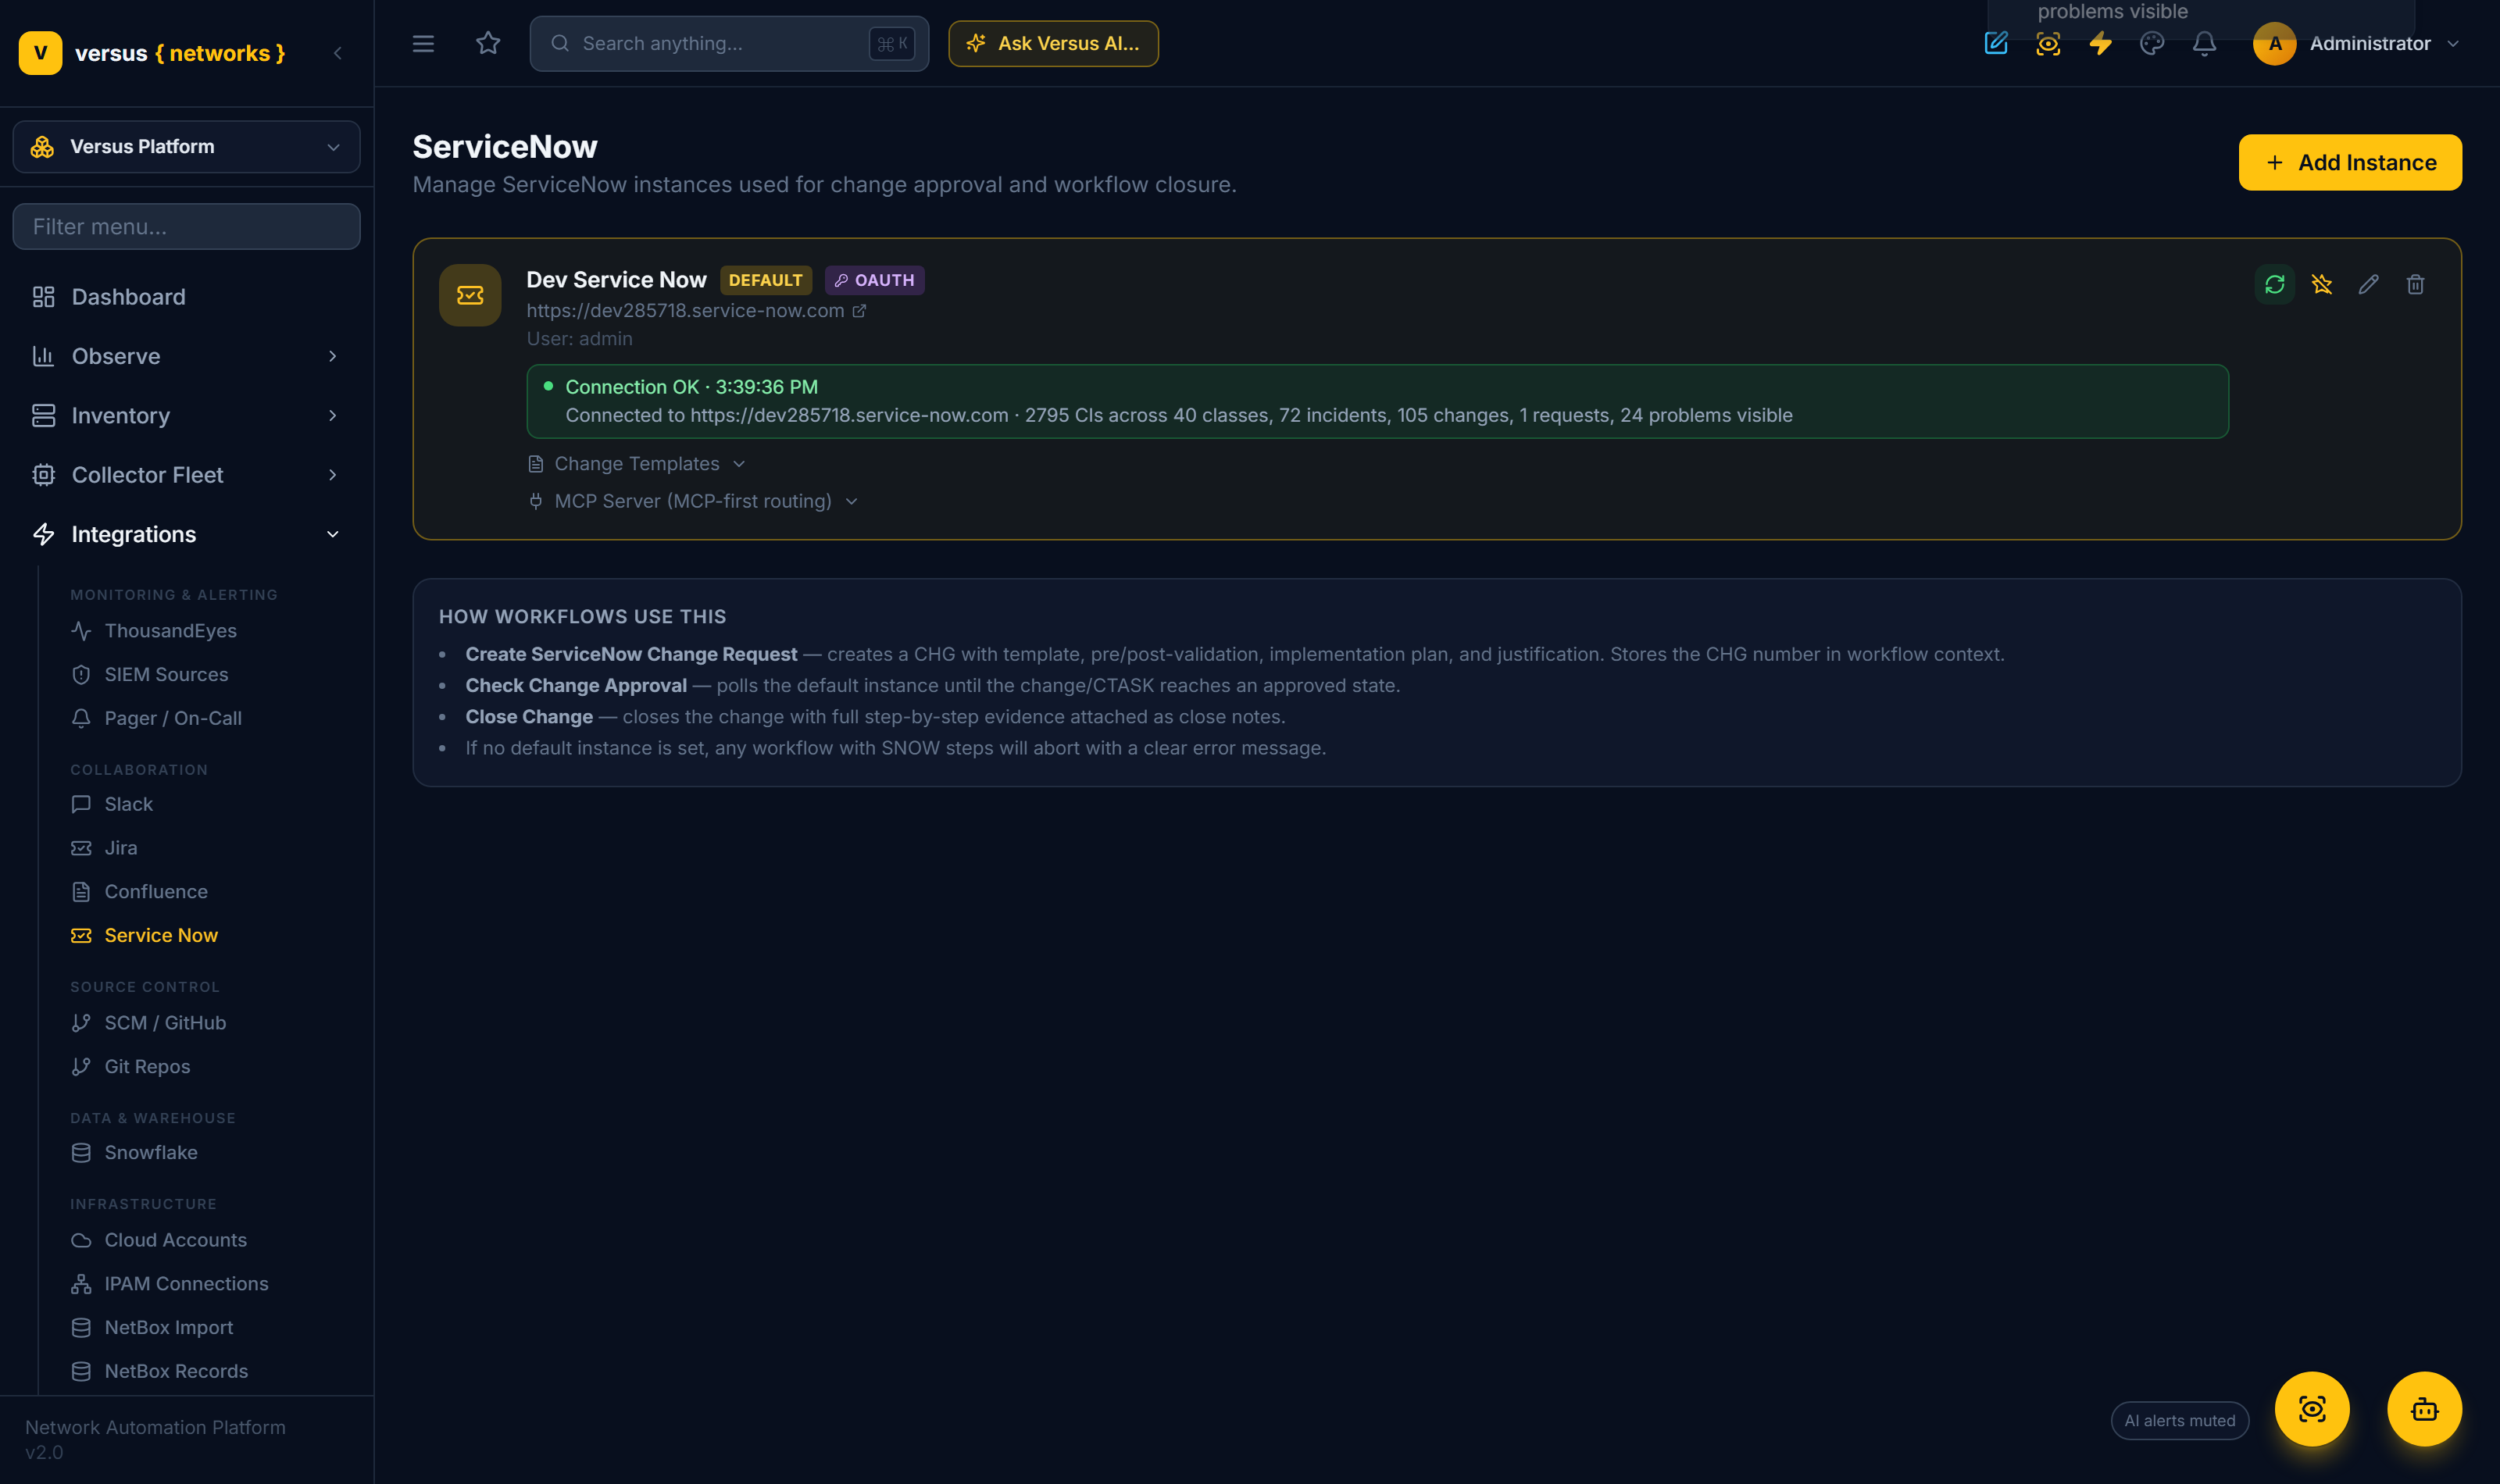The image size is (2500, 1484).
Task: Open the Versus Platform selector dropdown
Action: tap(187, 147)
